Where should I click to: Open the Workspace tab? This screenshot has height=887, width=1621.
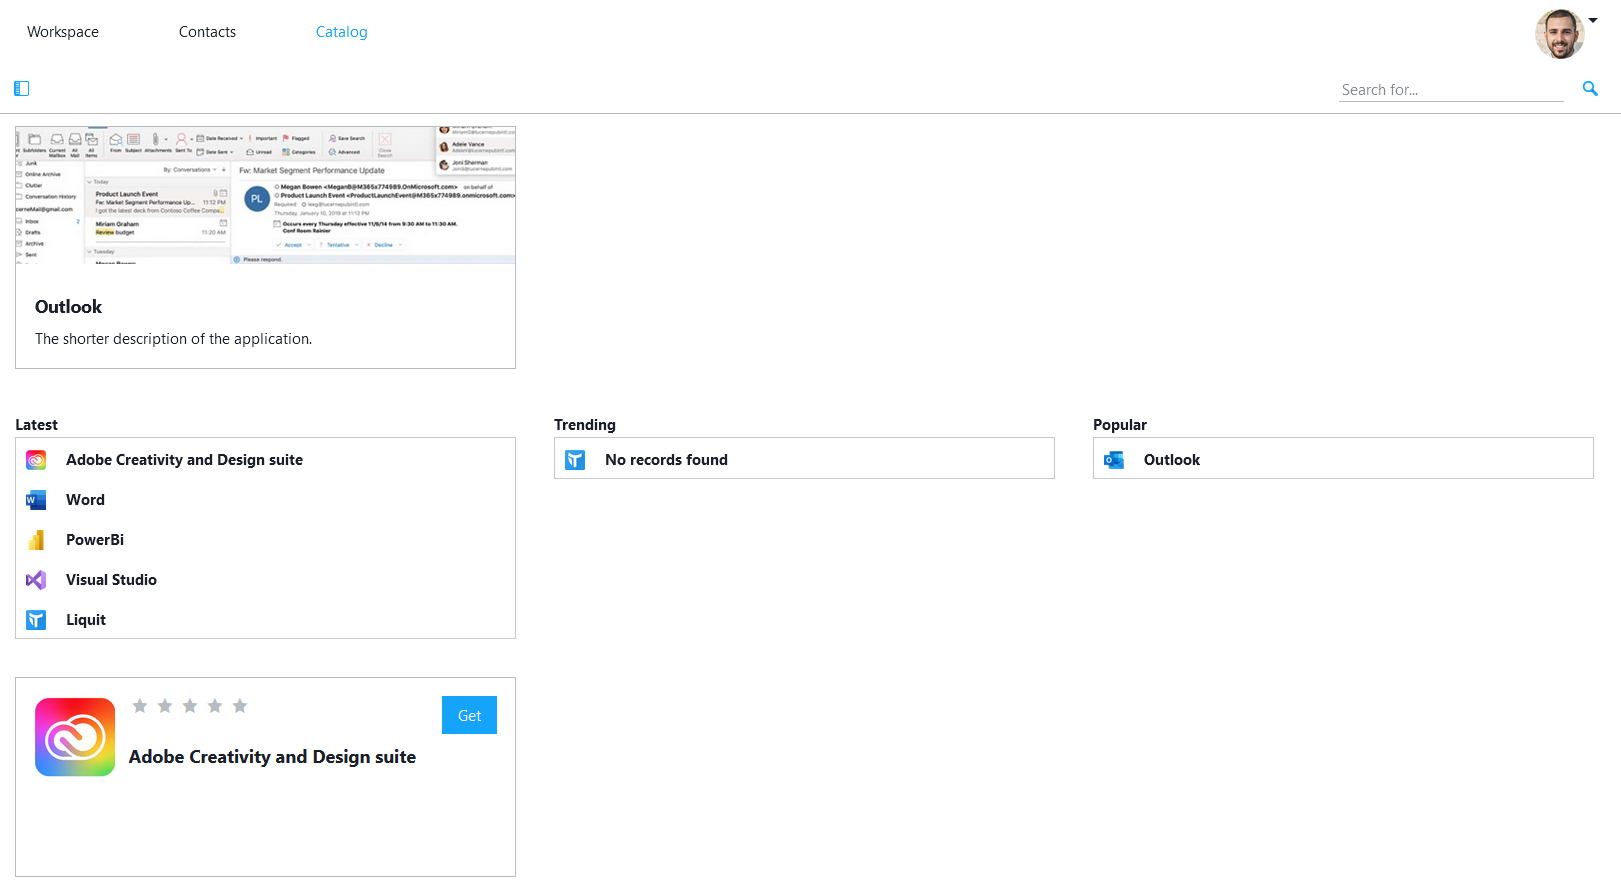pos(63,32)
